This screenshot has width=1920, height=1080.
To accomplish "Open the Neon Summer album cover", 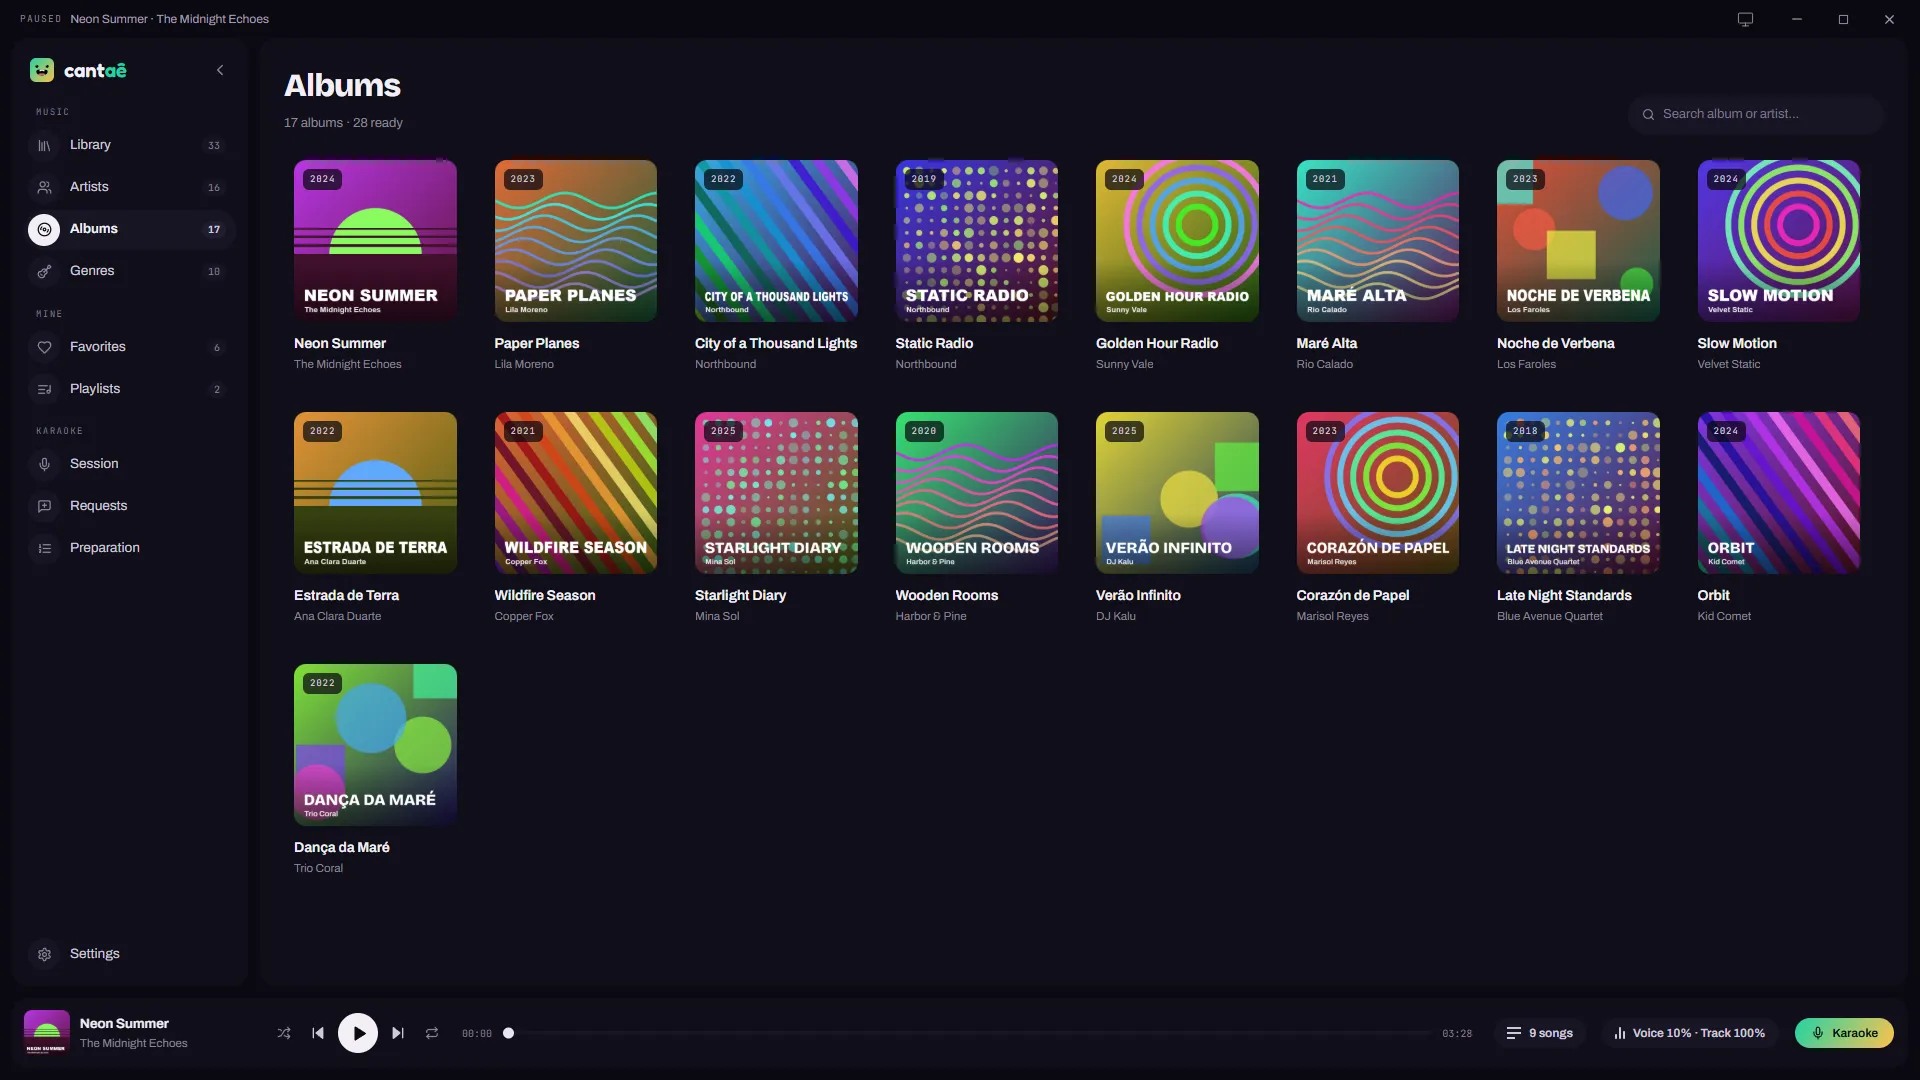I will [x=375, y=241].
